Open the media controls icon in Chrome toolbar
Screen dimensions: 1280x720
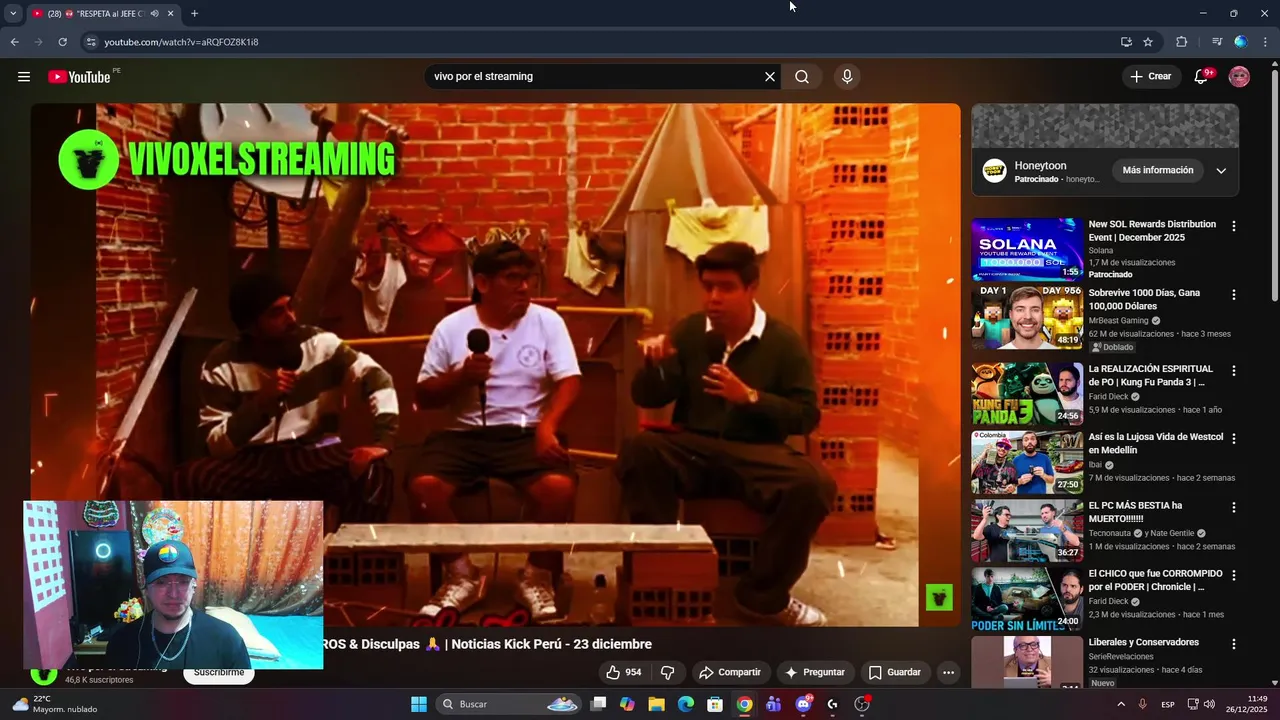[1216, 42]
